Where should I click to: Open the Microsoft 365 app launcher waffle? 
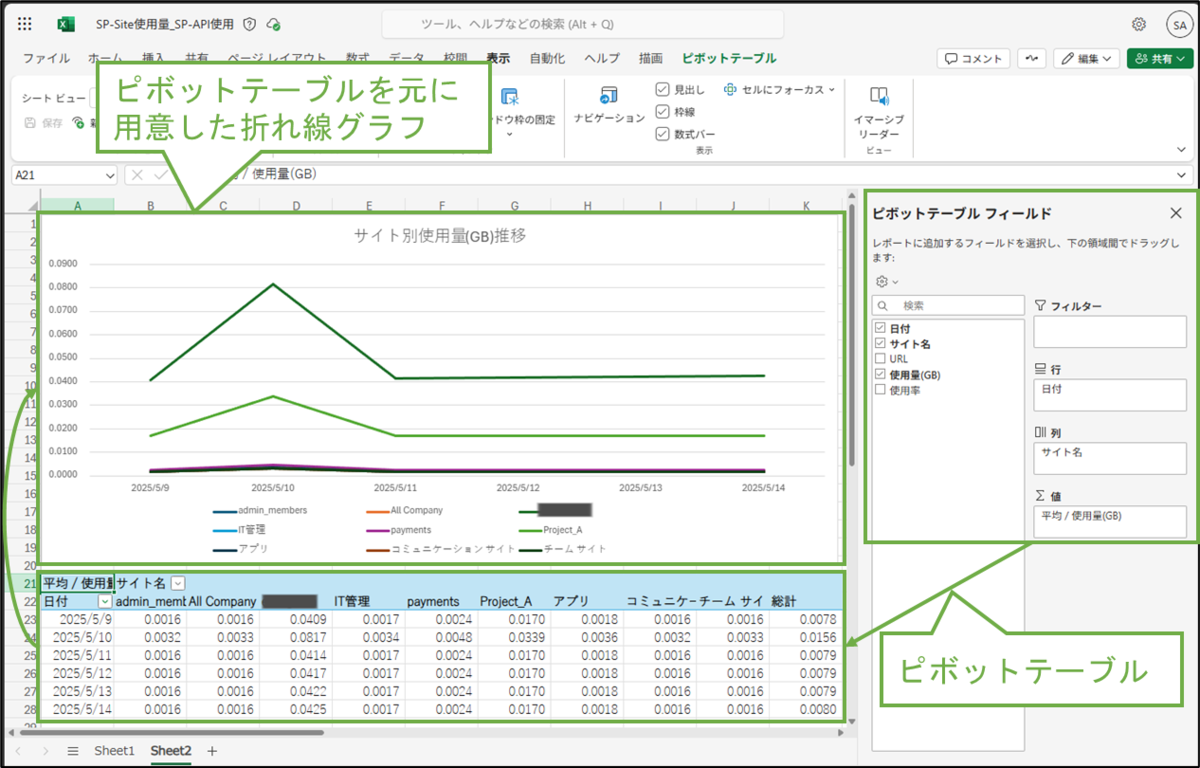coord(25,24)
